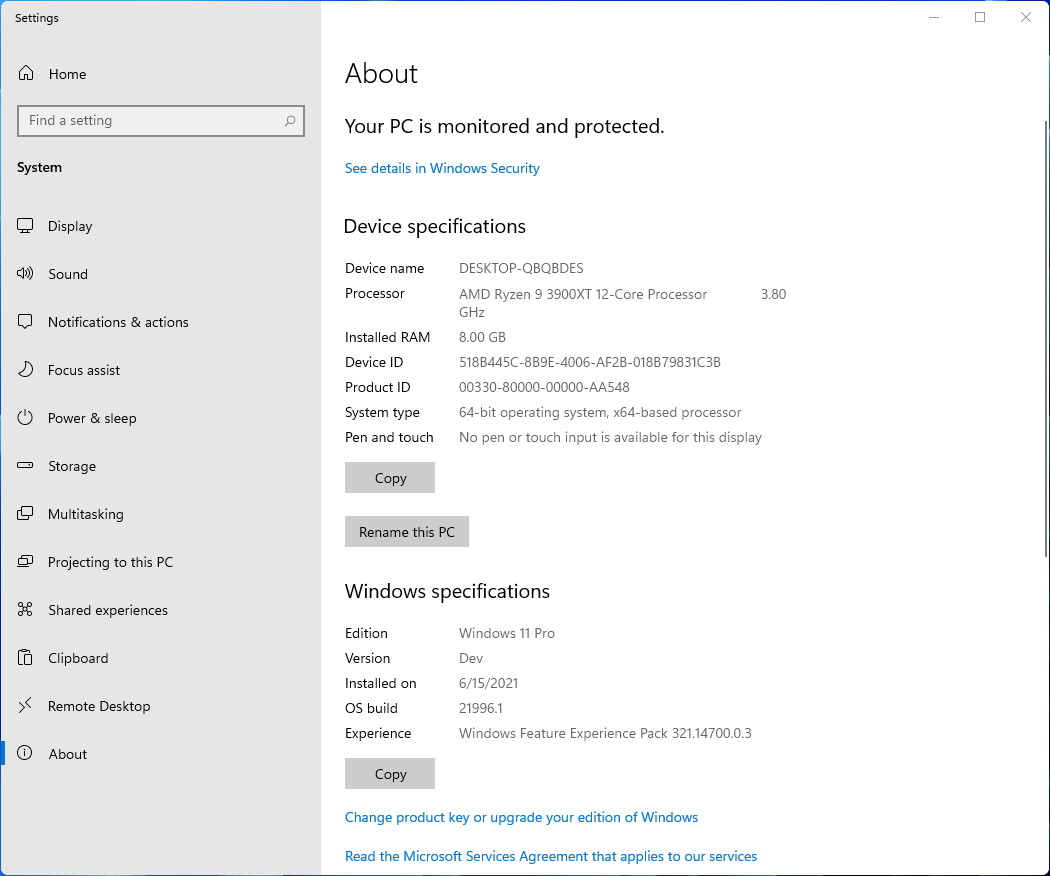
Task: Open the Display settings page
Action: (x=70, y=226)
